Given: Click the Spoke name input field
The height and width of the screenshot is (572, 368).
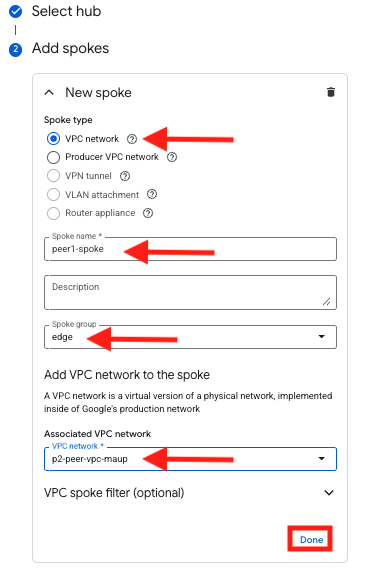Looking at the screenshot, I should click(x=190, y=249).
